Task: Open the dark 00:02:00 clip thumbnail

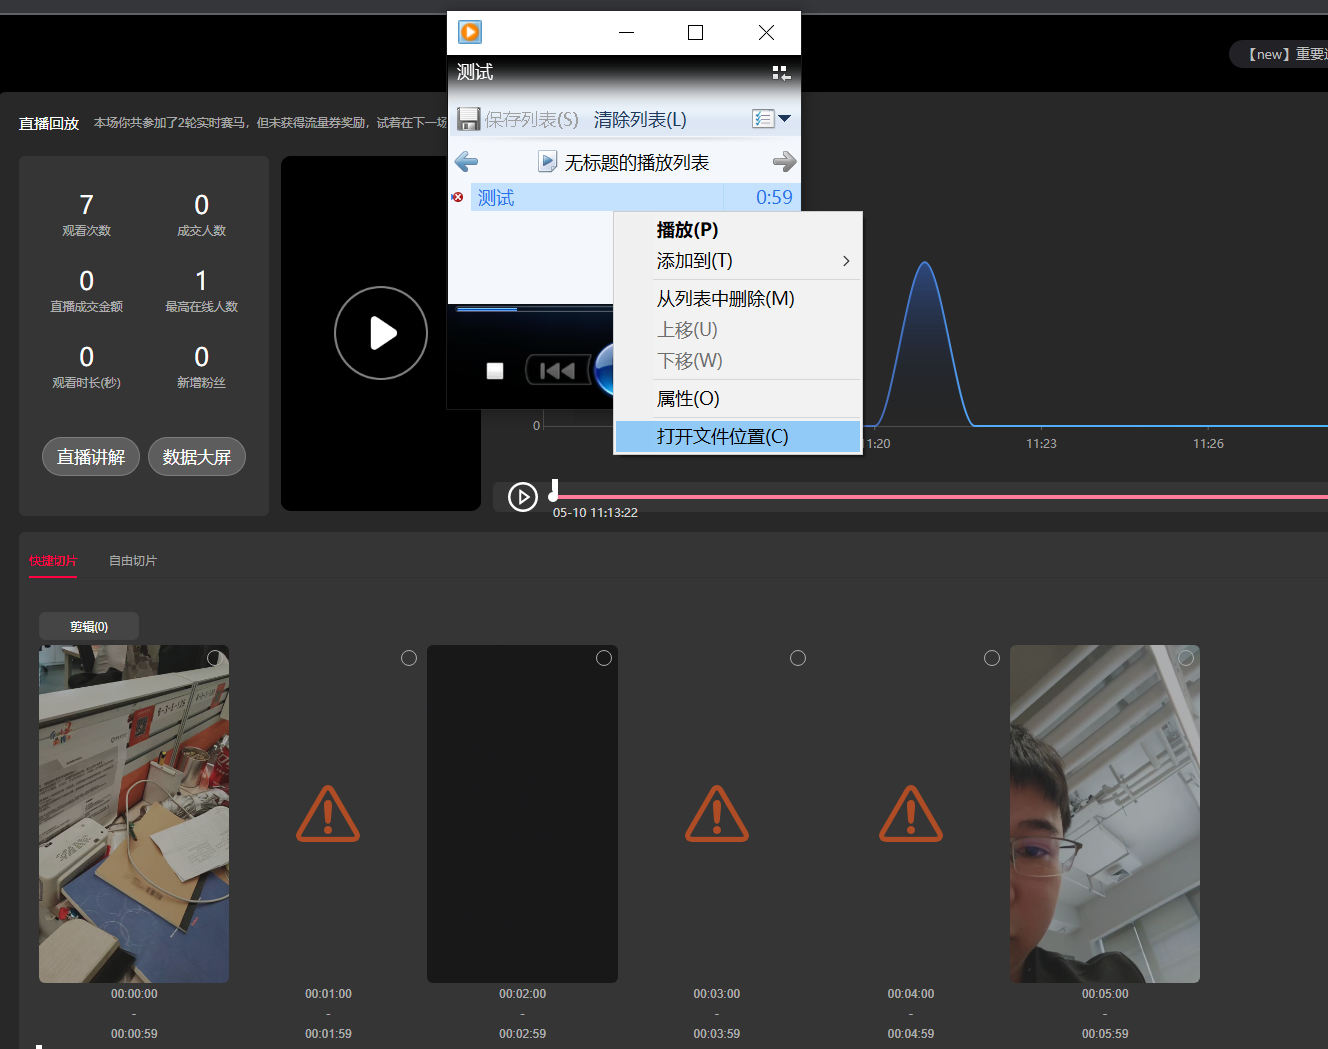Action: tap(522, 814)
